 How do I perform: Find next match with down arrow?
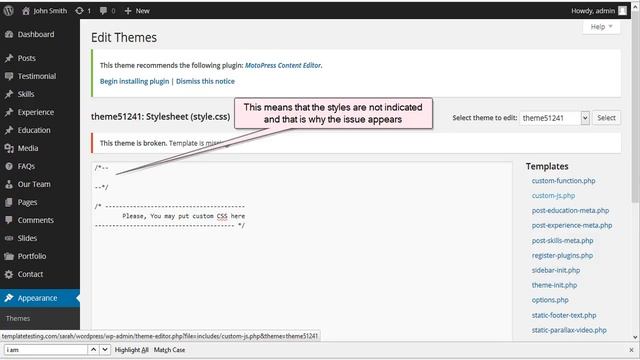click(105, 350)
